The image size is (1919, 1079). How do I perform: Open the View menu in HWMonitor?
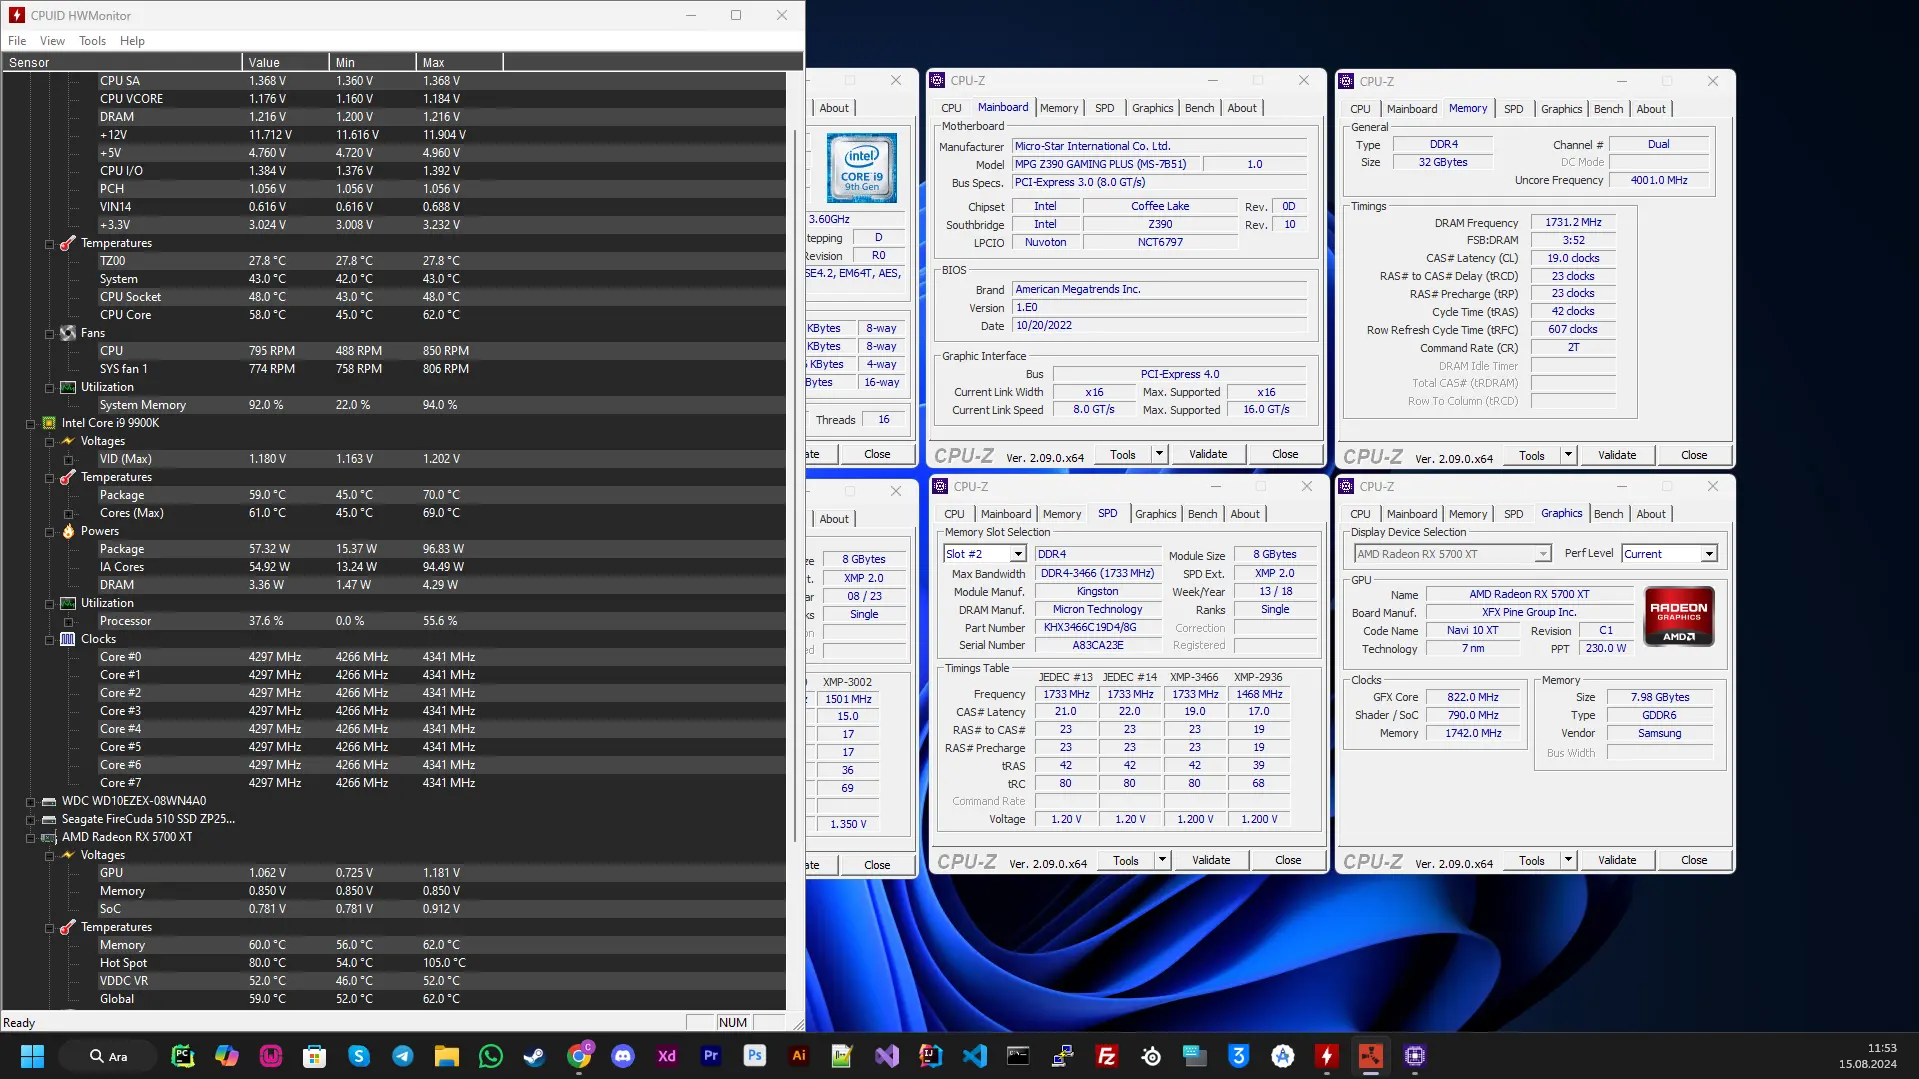click(x=52, y=41)
